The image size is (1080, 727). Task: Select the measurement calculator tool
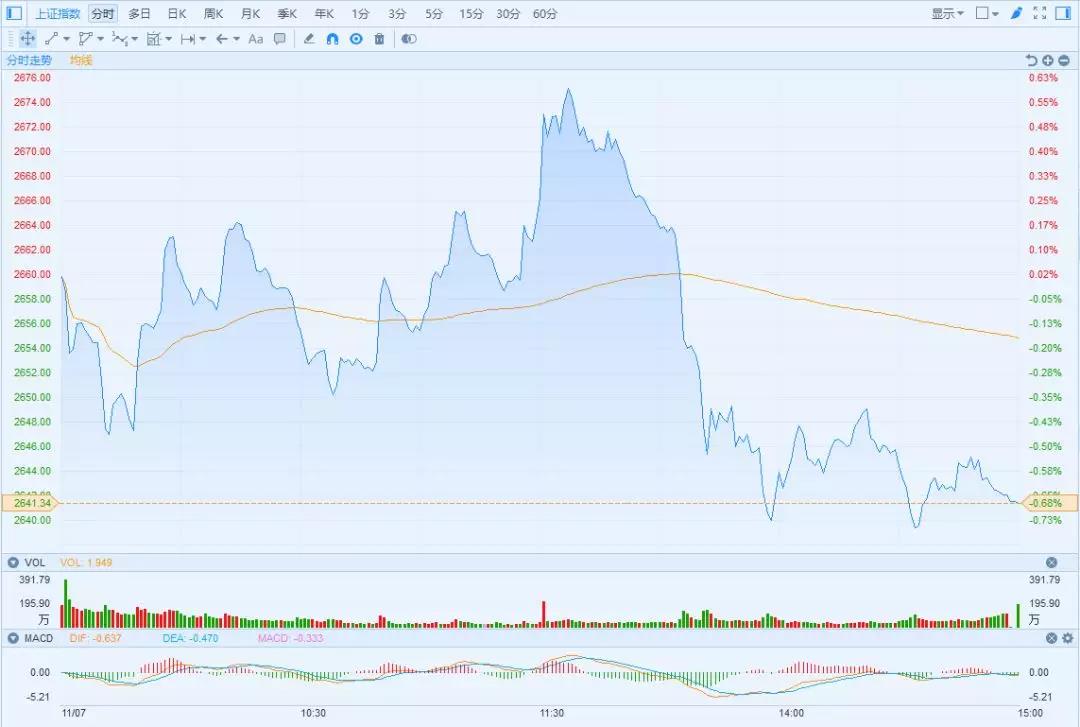154,39
